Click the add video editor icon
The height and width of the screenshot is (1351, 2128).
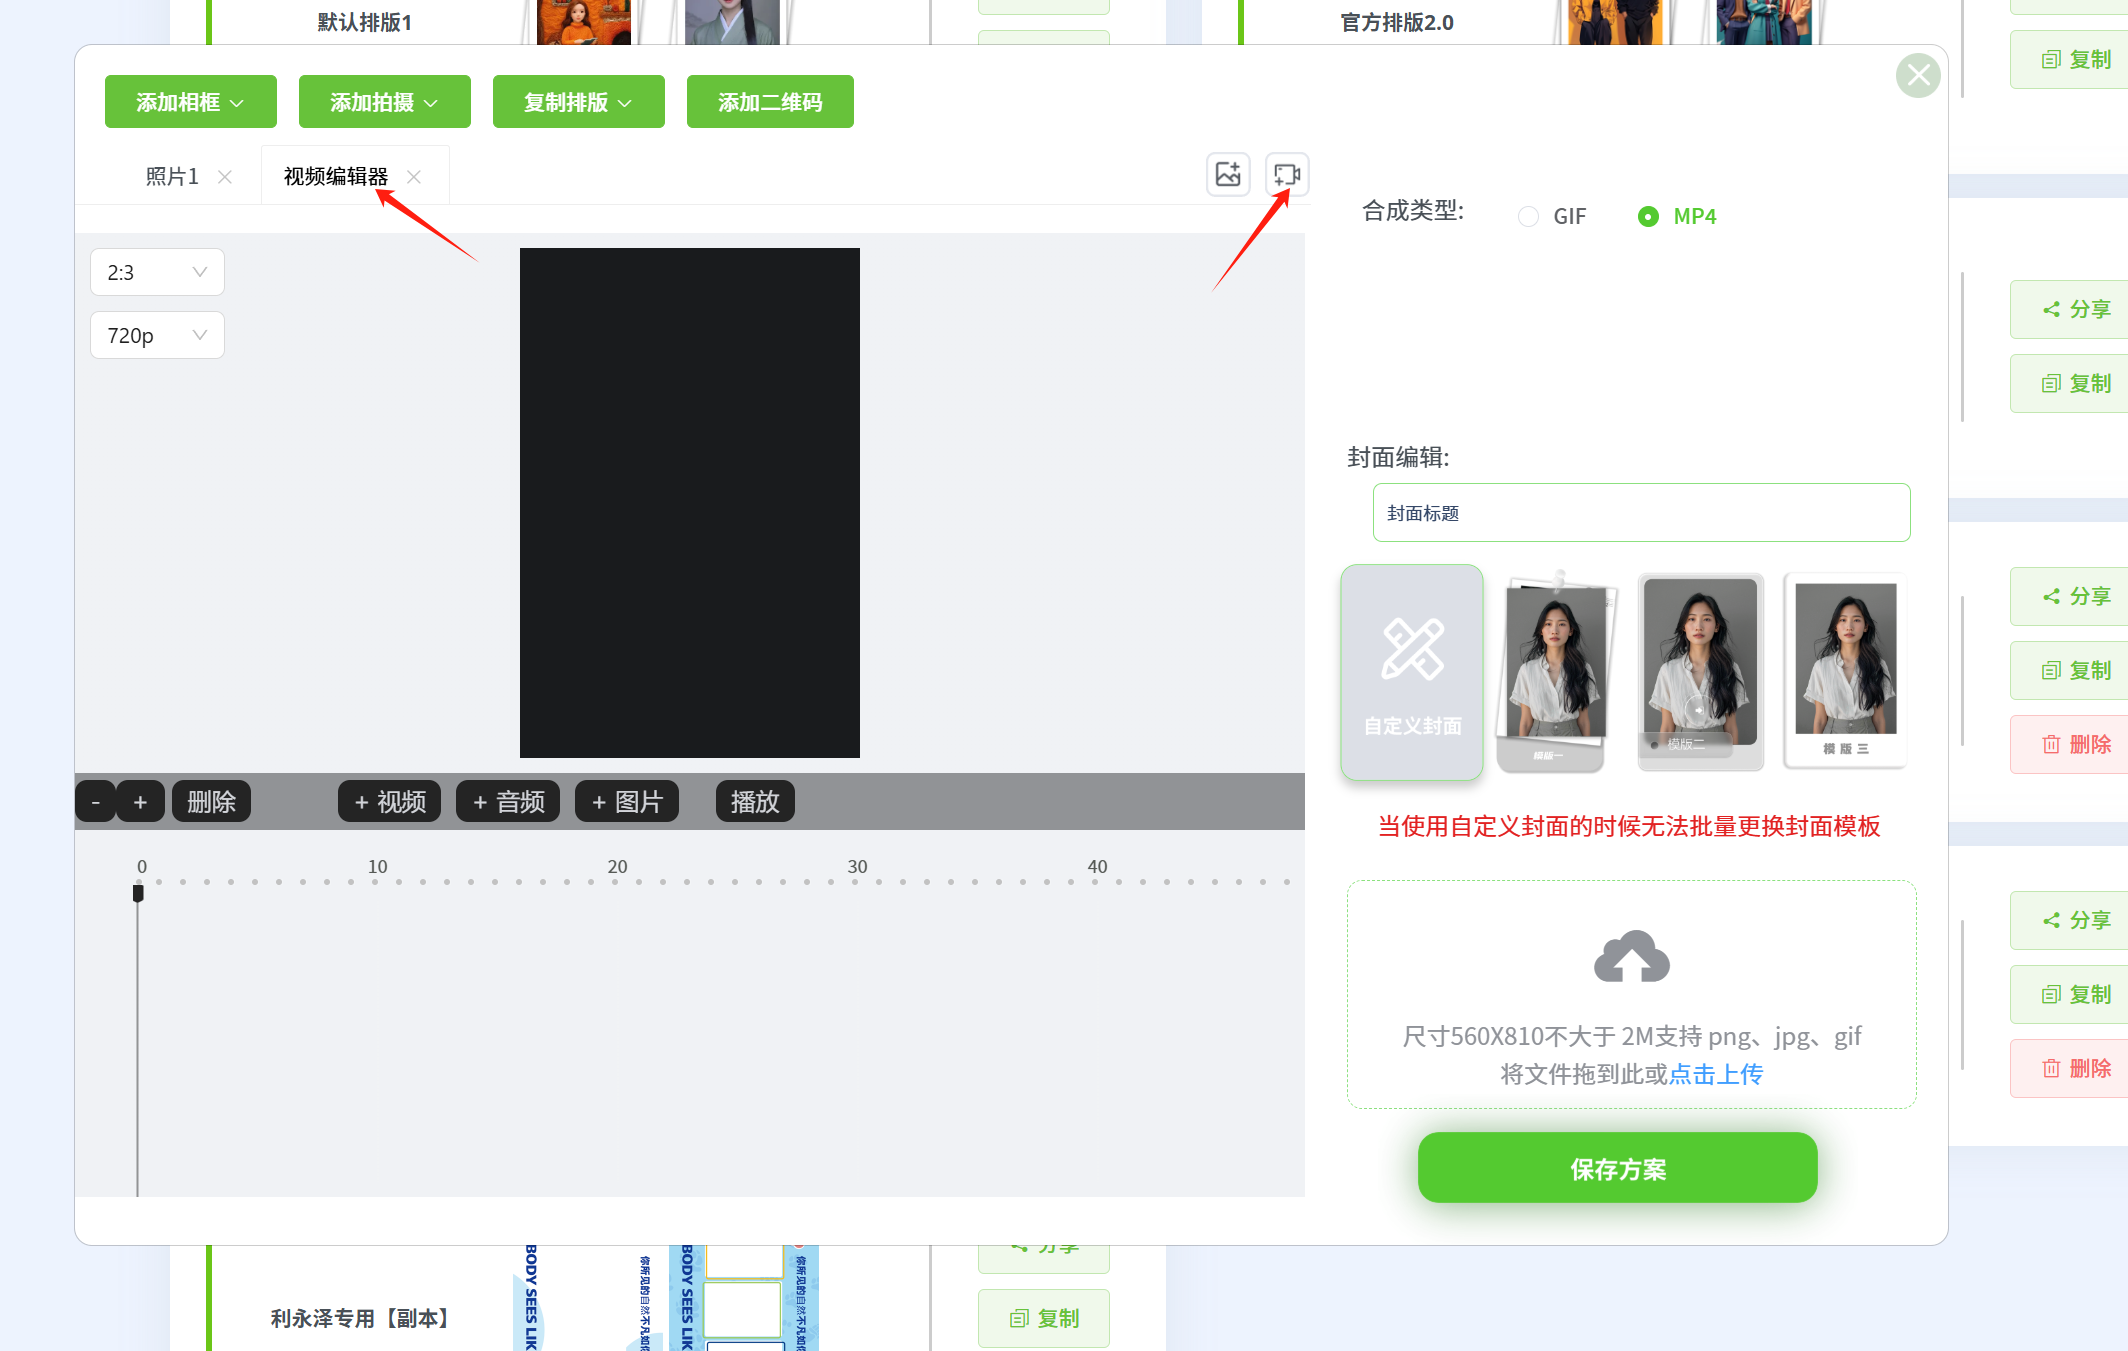[x=1287, y=175]
